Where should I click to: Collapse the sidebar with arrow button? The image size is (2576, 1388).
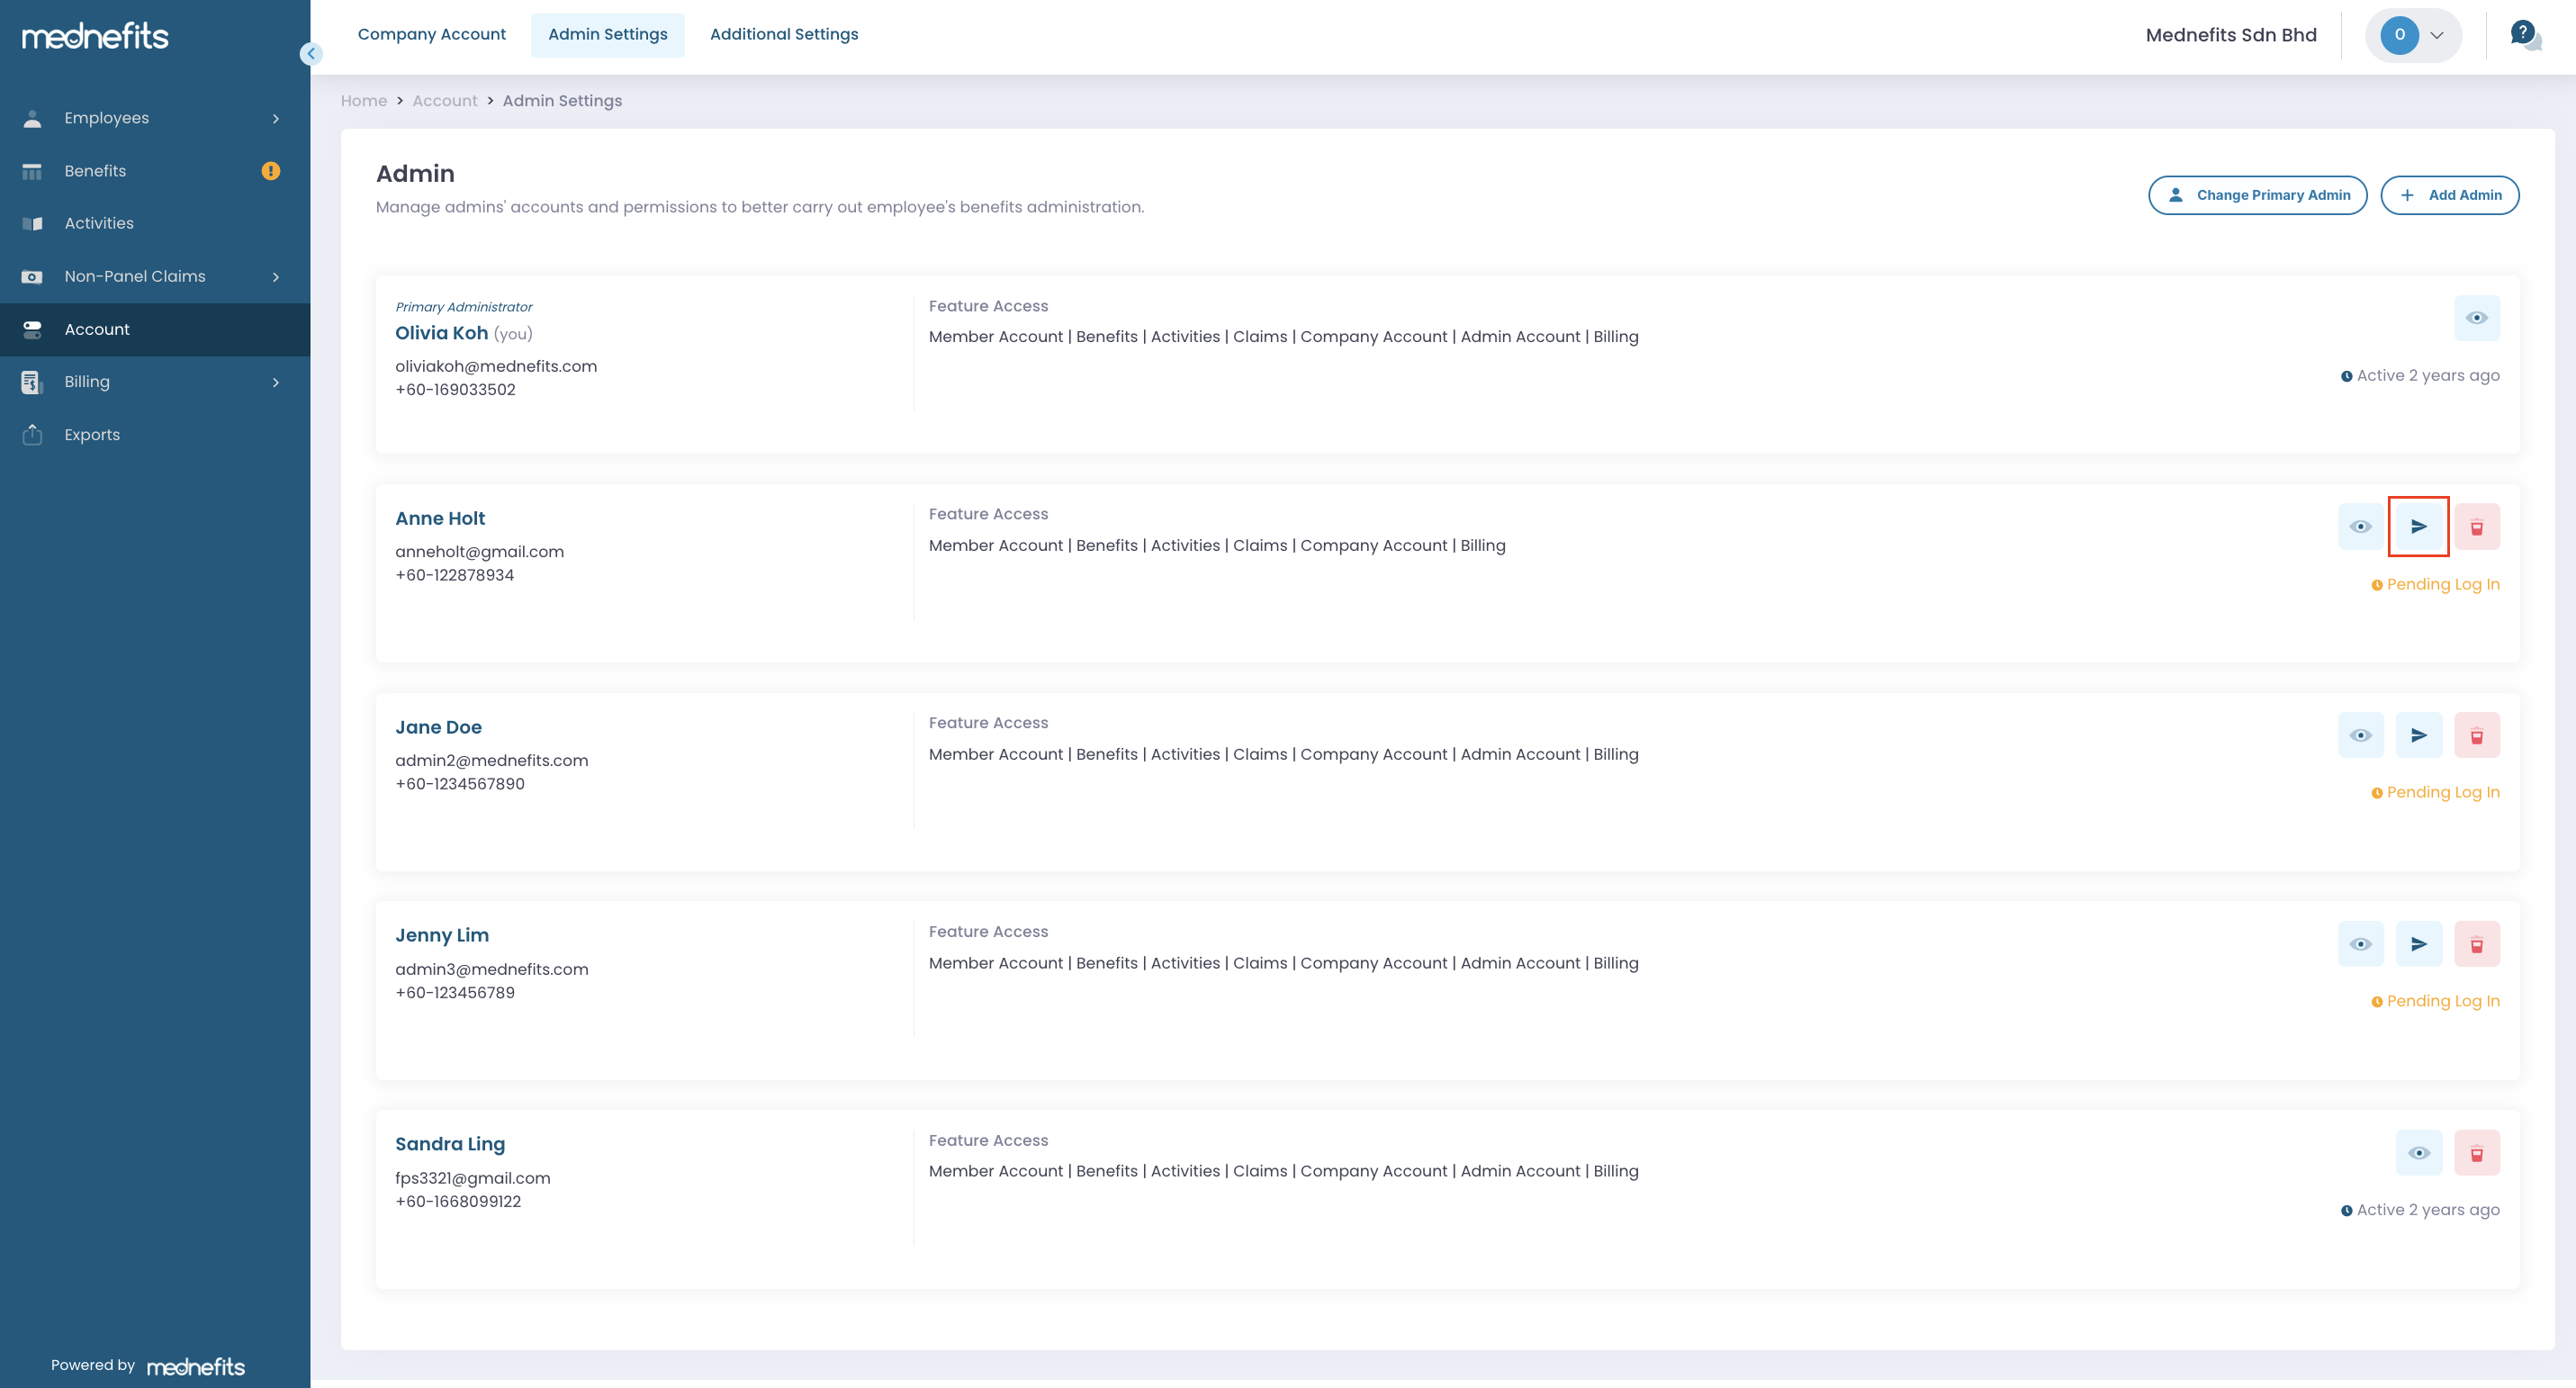click(x=311, y=54)
